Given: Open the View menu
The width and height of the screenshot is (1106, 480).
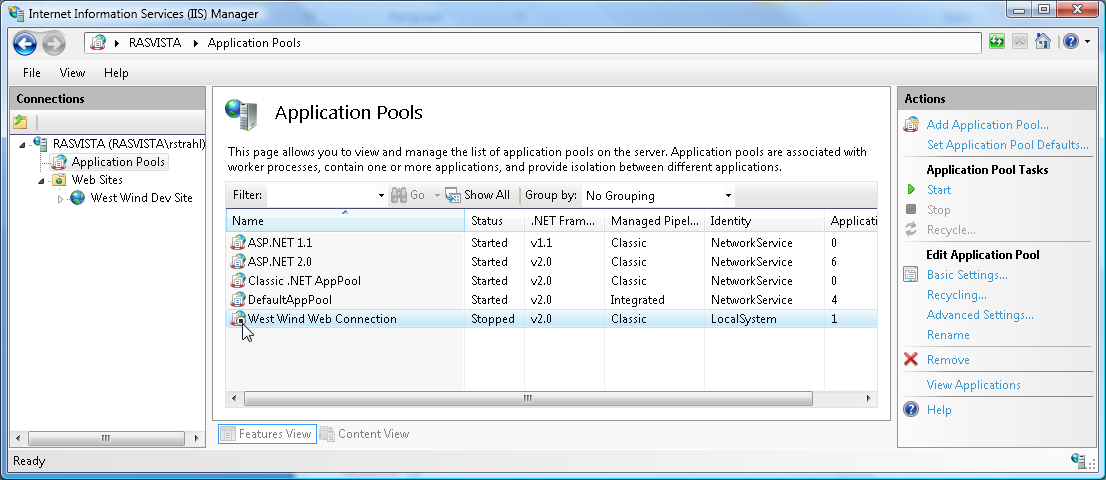Looking at the screenshot, I should click(x=72, y=73).
